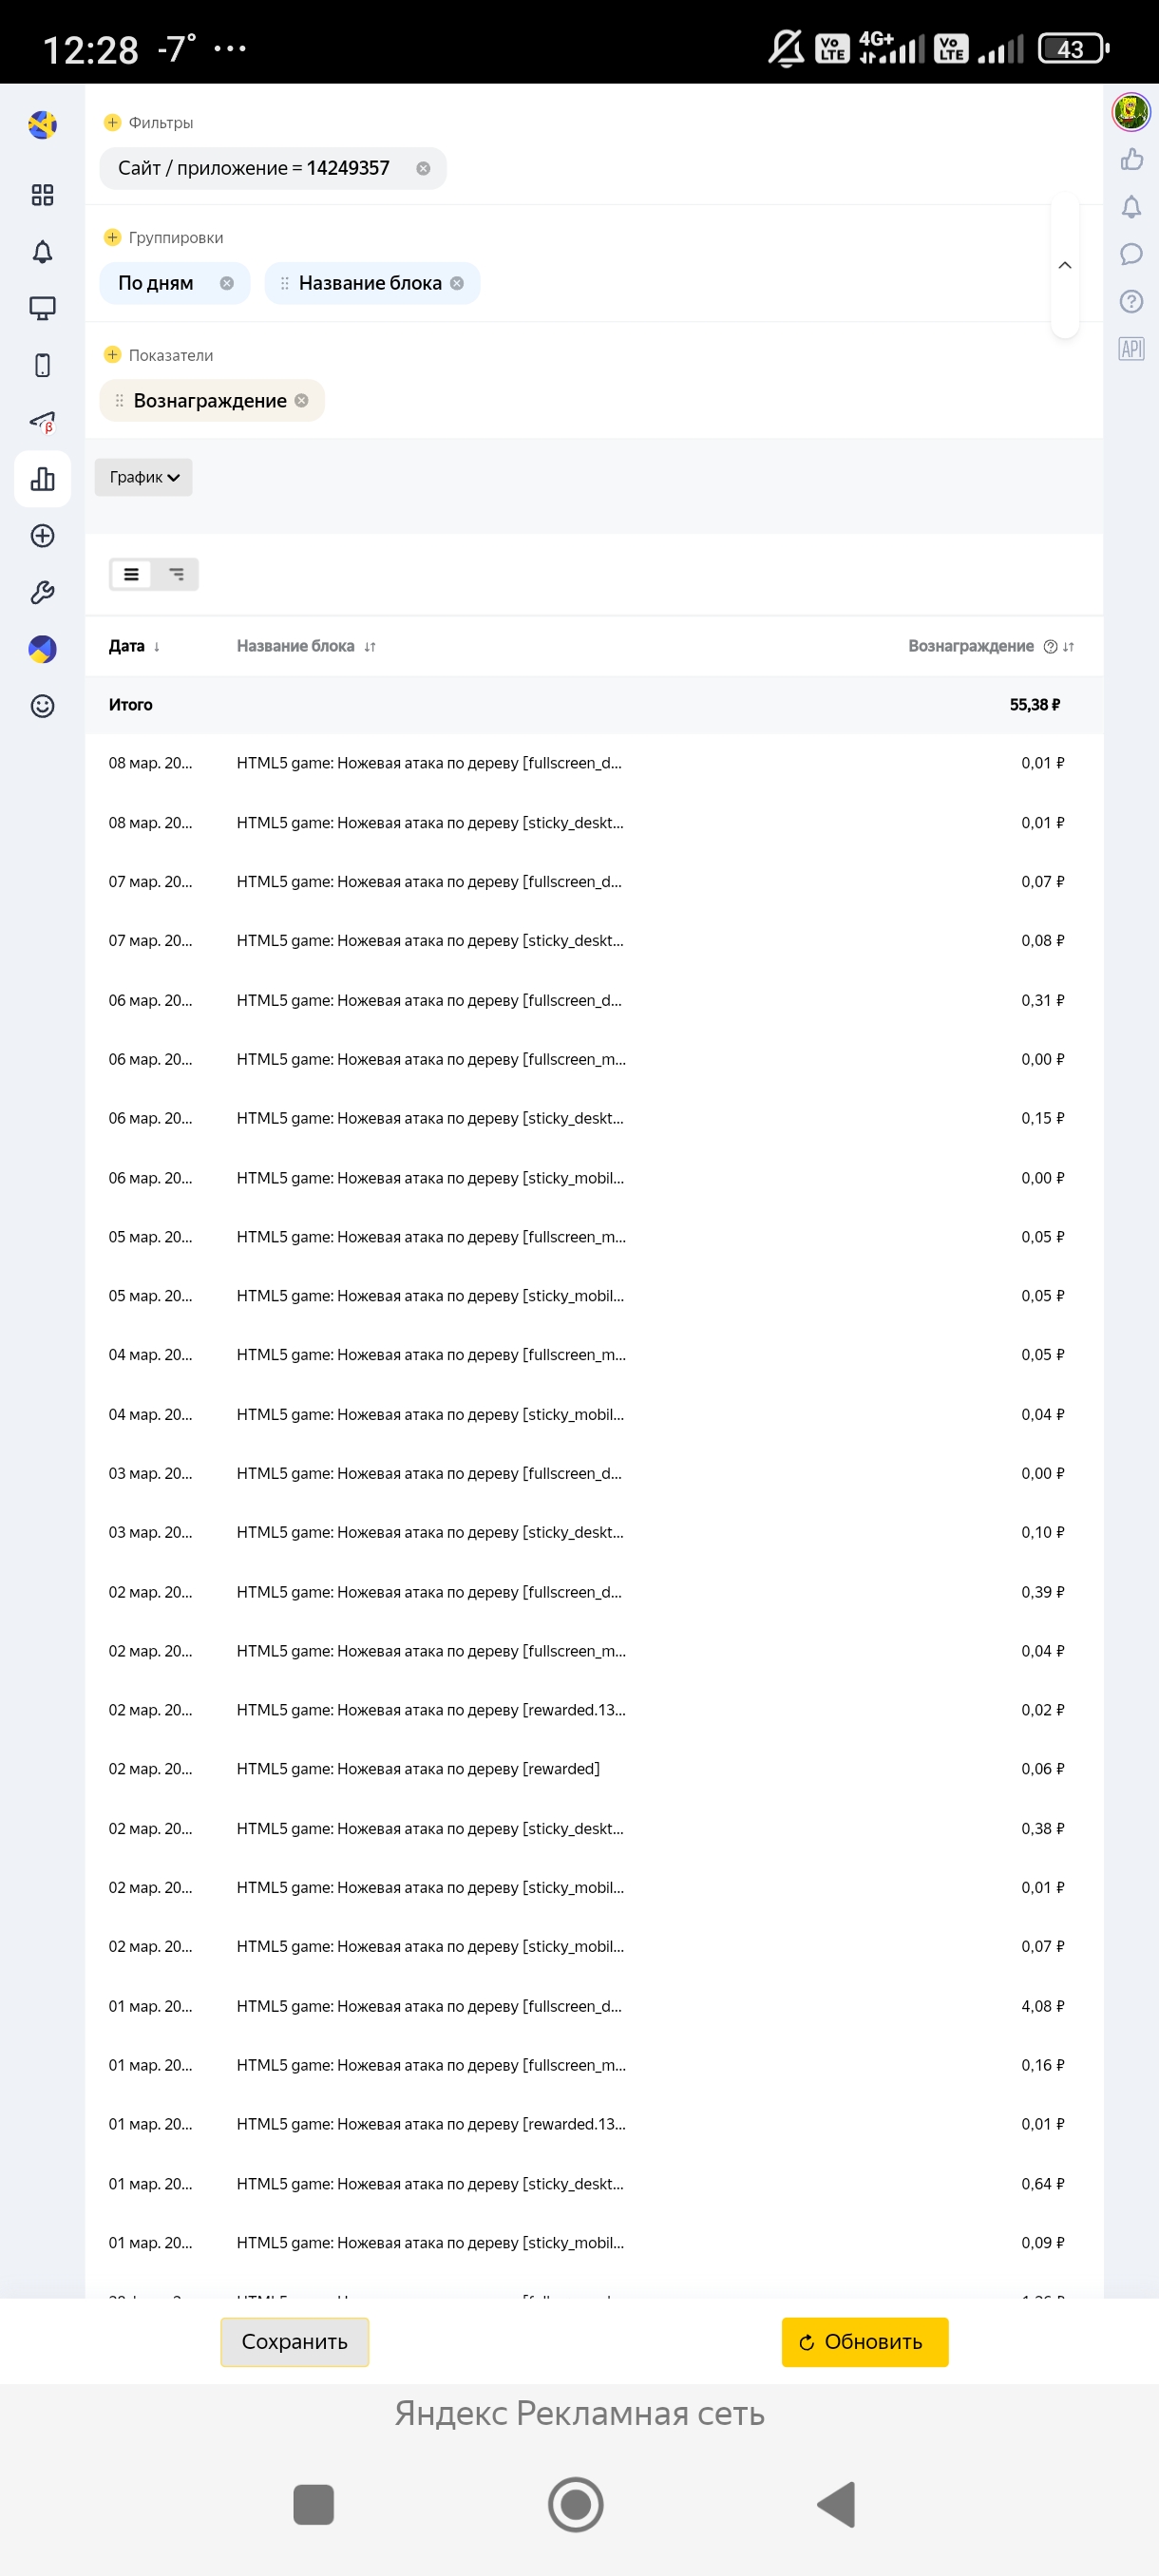Expand the График dropdown
1159x2576 pixels.
click(x=144, y=477)
